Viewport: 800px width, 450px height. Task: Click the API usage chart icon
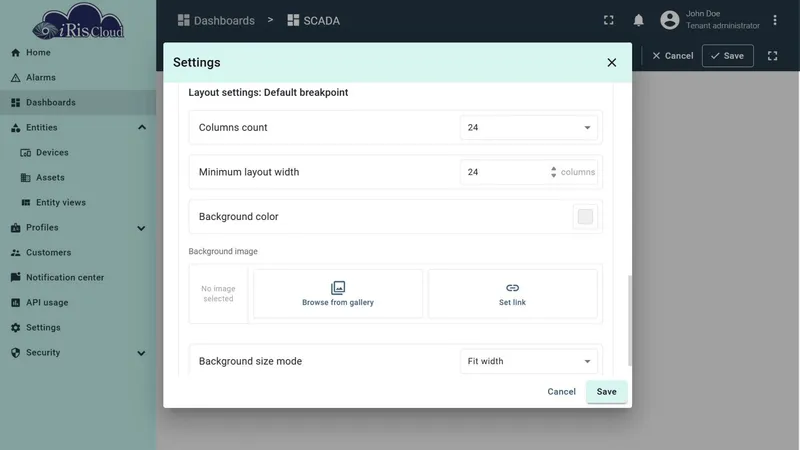(x=15, y=303)
